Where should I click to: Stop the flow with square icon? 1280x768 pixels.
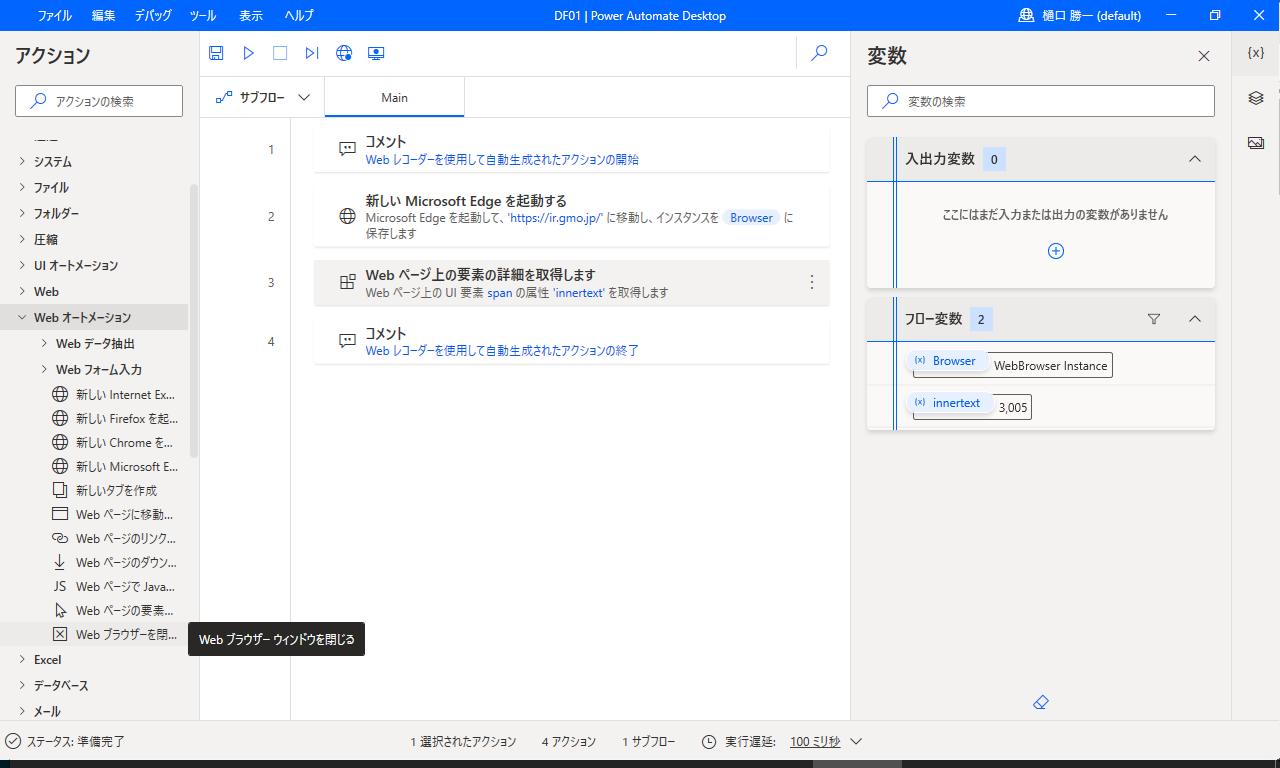point(280,53)
